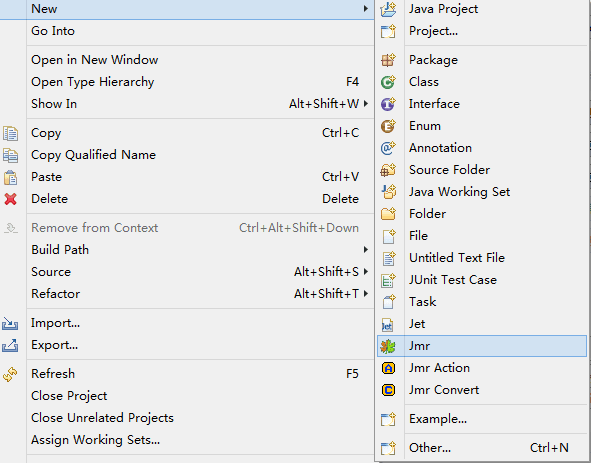Screen dimensions: 591x464
Task: Click the Annotation @ icon
Action: click(x=388, y=148)
